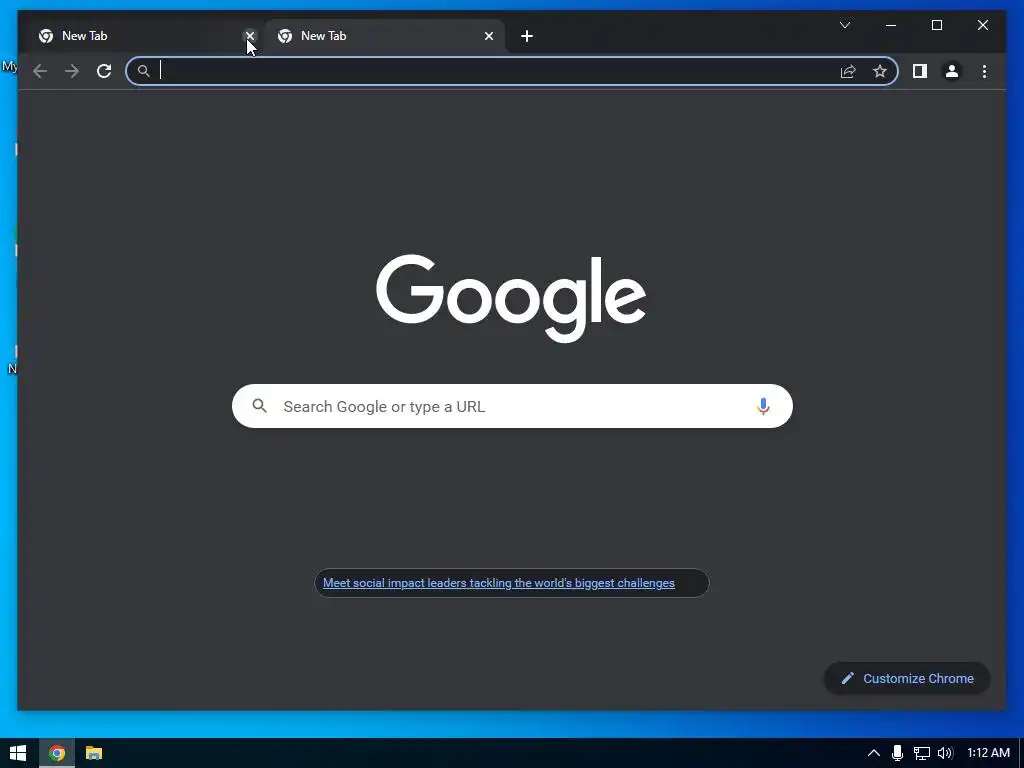The width and height of the screenshot is (1024, 768).
Task: Close the second New Tab tab
Action: (488, 36)
